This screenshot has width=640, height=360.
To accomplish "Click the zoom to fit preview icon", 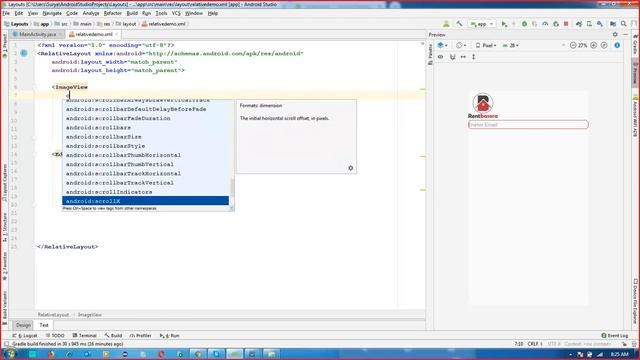I will (604, 45).
